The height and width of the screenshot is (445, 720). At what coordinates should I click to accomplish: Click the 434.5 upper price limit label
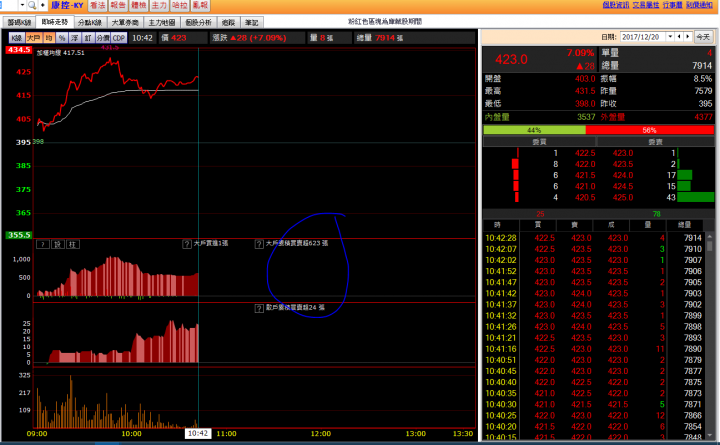(18, 50)
